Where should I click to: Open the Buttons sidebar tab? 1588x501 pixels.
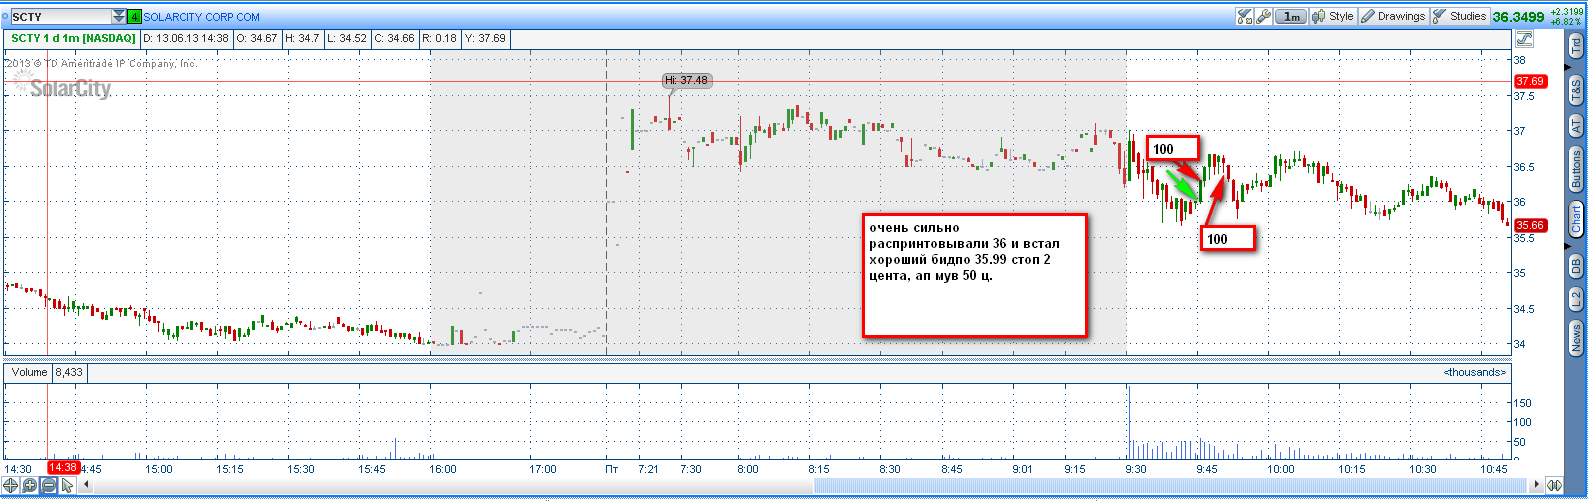(x=1576, y=169)
